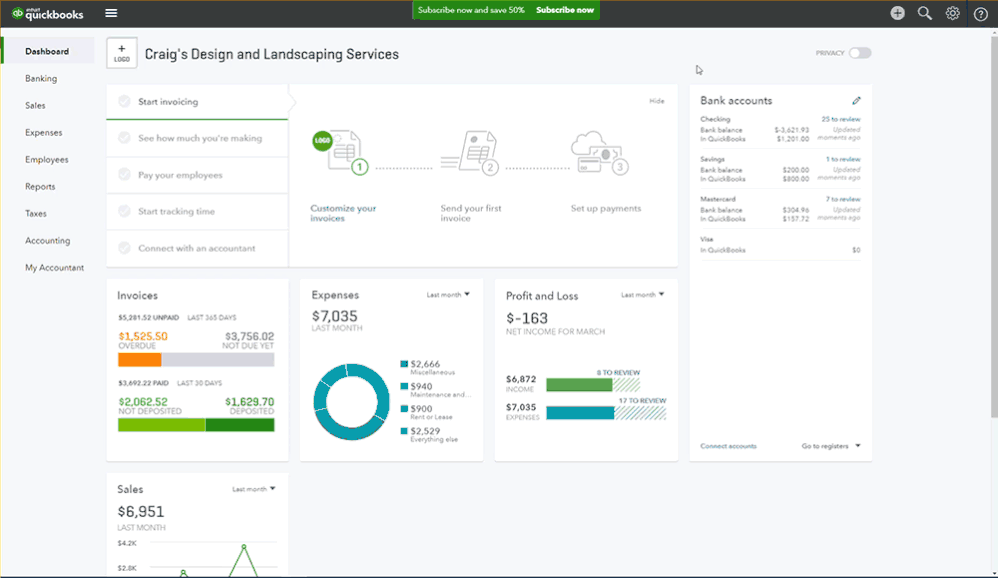Click the Start invoicing check circle
Viewport: 998px width, 578px height.
[124, 101]
